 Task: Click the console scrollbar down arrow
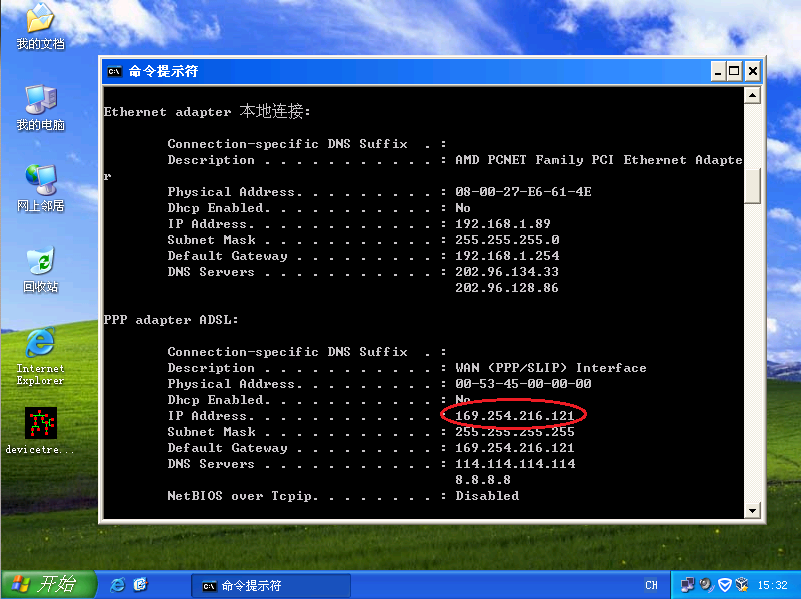click(752, 510)
